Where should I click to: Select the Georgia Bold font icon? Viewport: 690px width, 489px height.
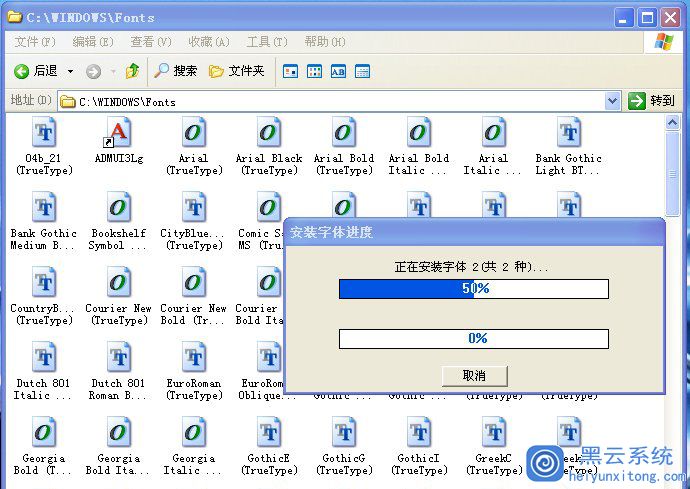click(44, 432)
